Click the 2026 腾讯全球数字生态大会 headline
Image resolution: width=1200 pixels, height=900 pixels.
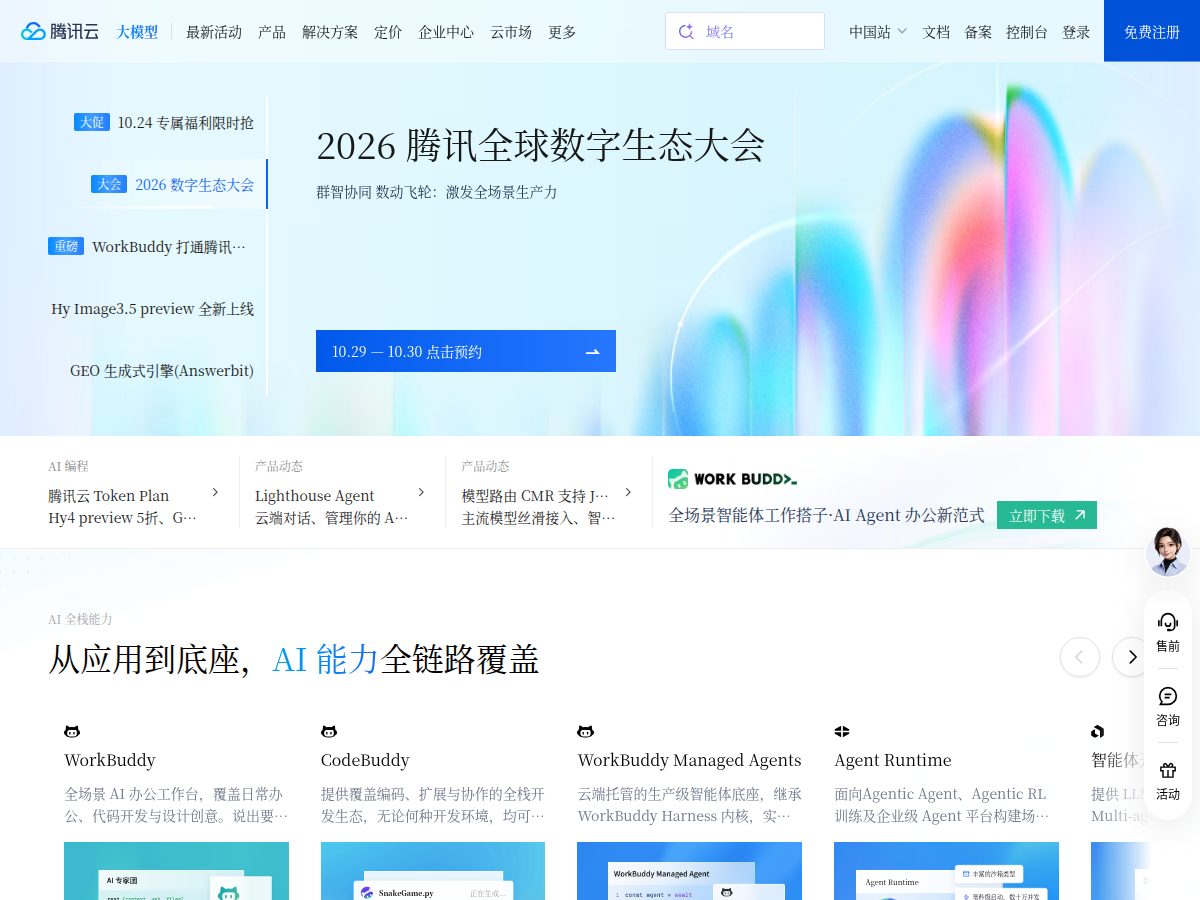[x=540, y=146]
